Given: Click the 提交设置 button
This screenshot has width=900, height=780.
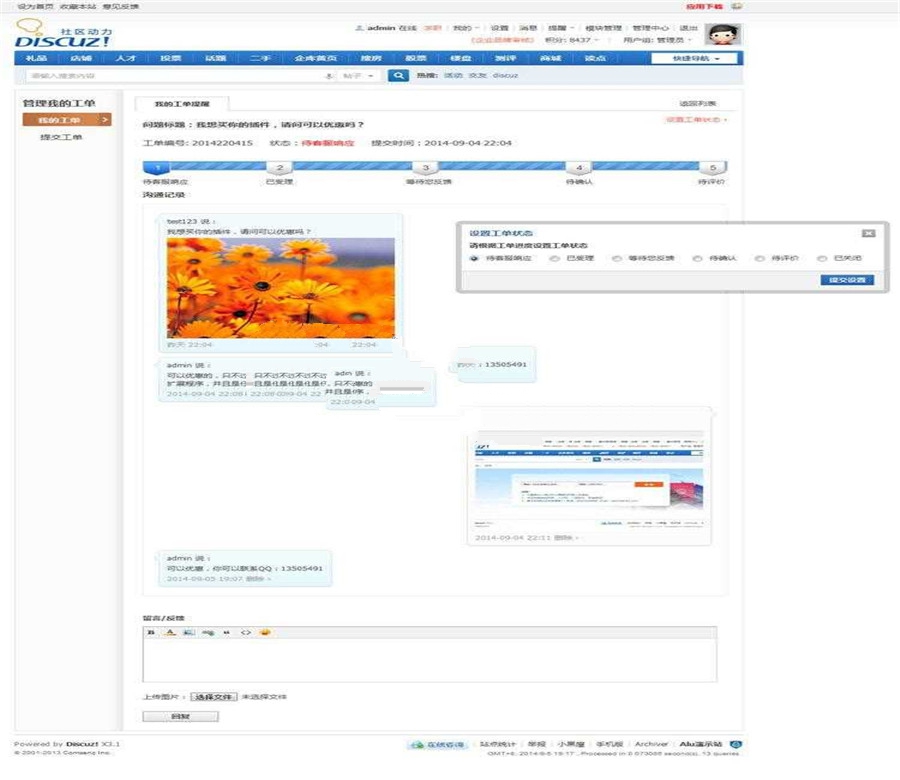Looking at the screenshot, I should 846,280.
